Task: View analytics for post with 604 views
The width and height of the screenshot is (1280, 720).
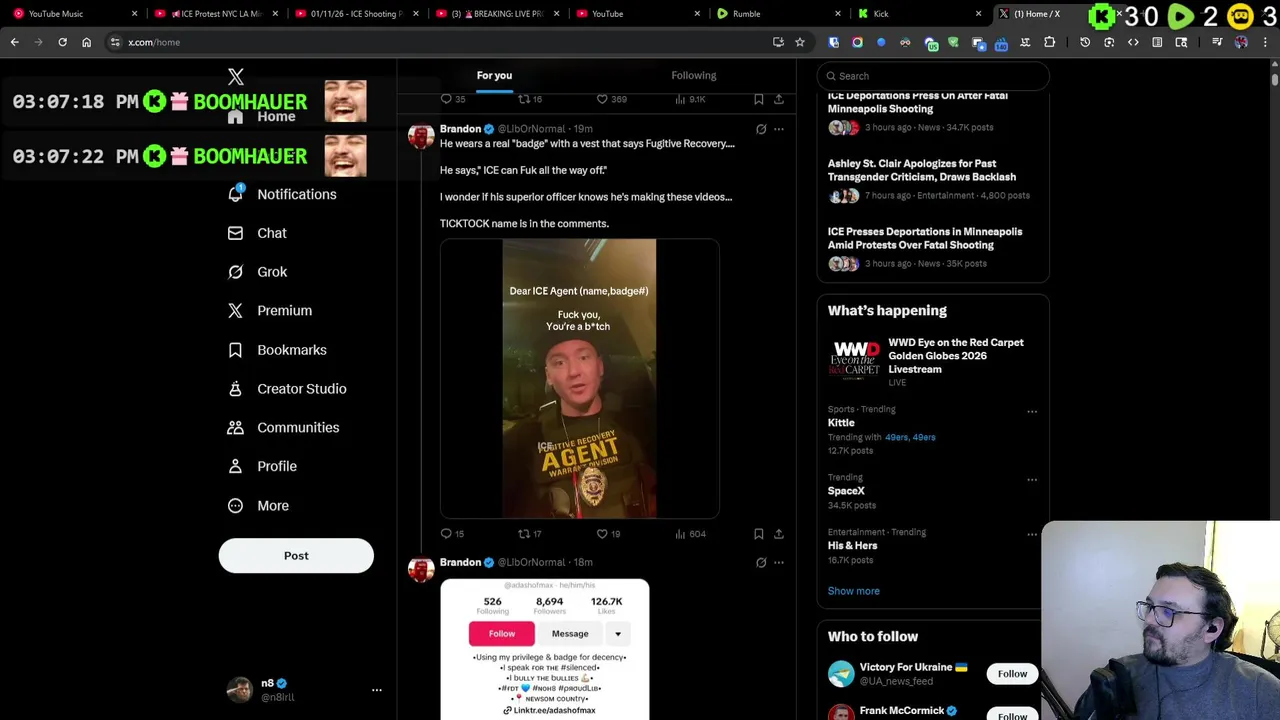Action: pos(690,534)
